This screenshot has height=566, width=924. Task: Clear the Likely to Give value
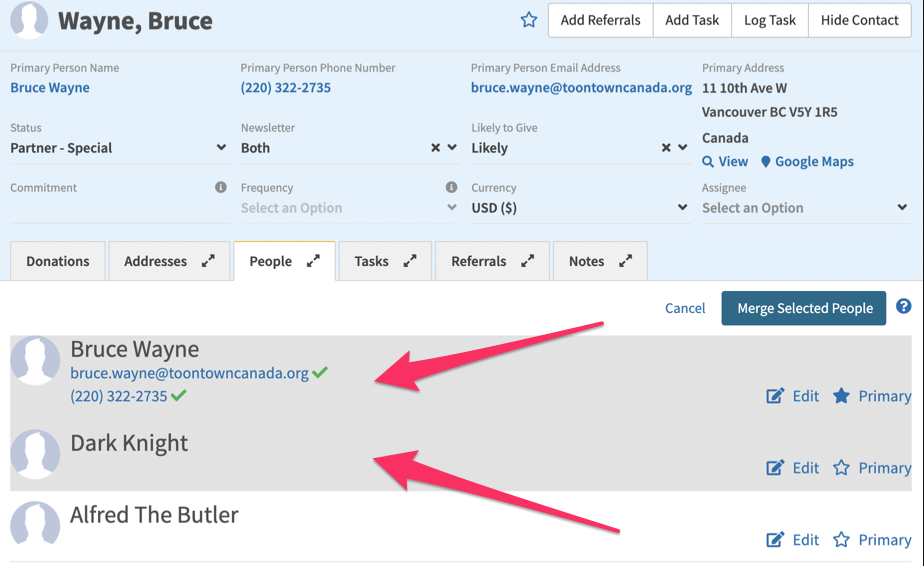(x=666, y=147)
